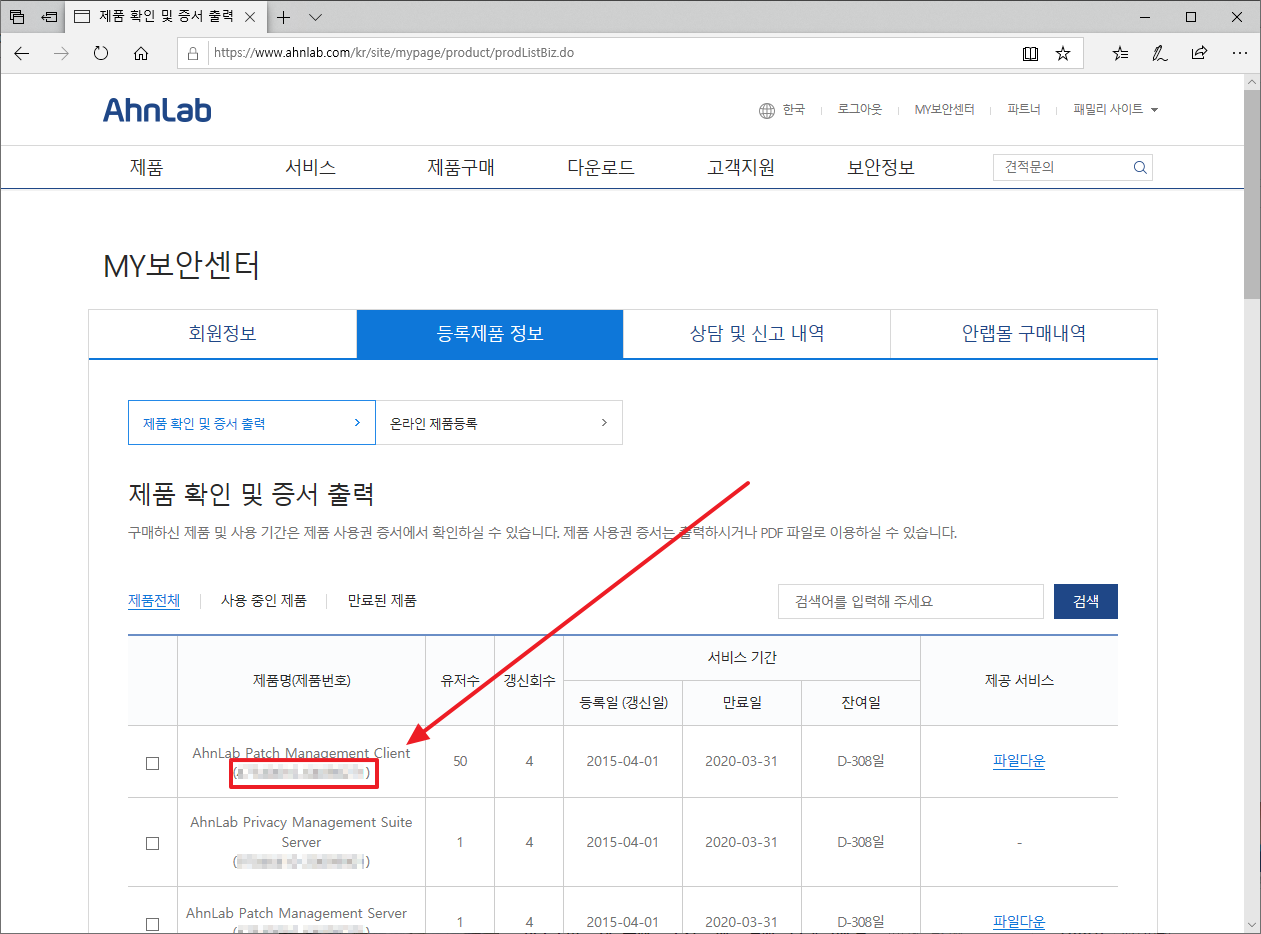Click the browser address bar URL
The height and width of the screenshot is (934, 1261).
[x=393, y=53]
